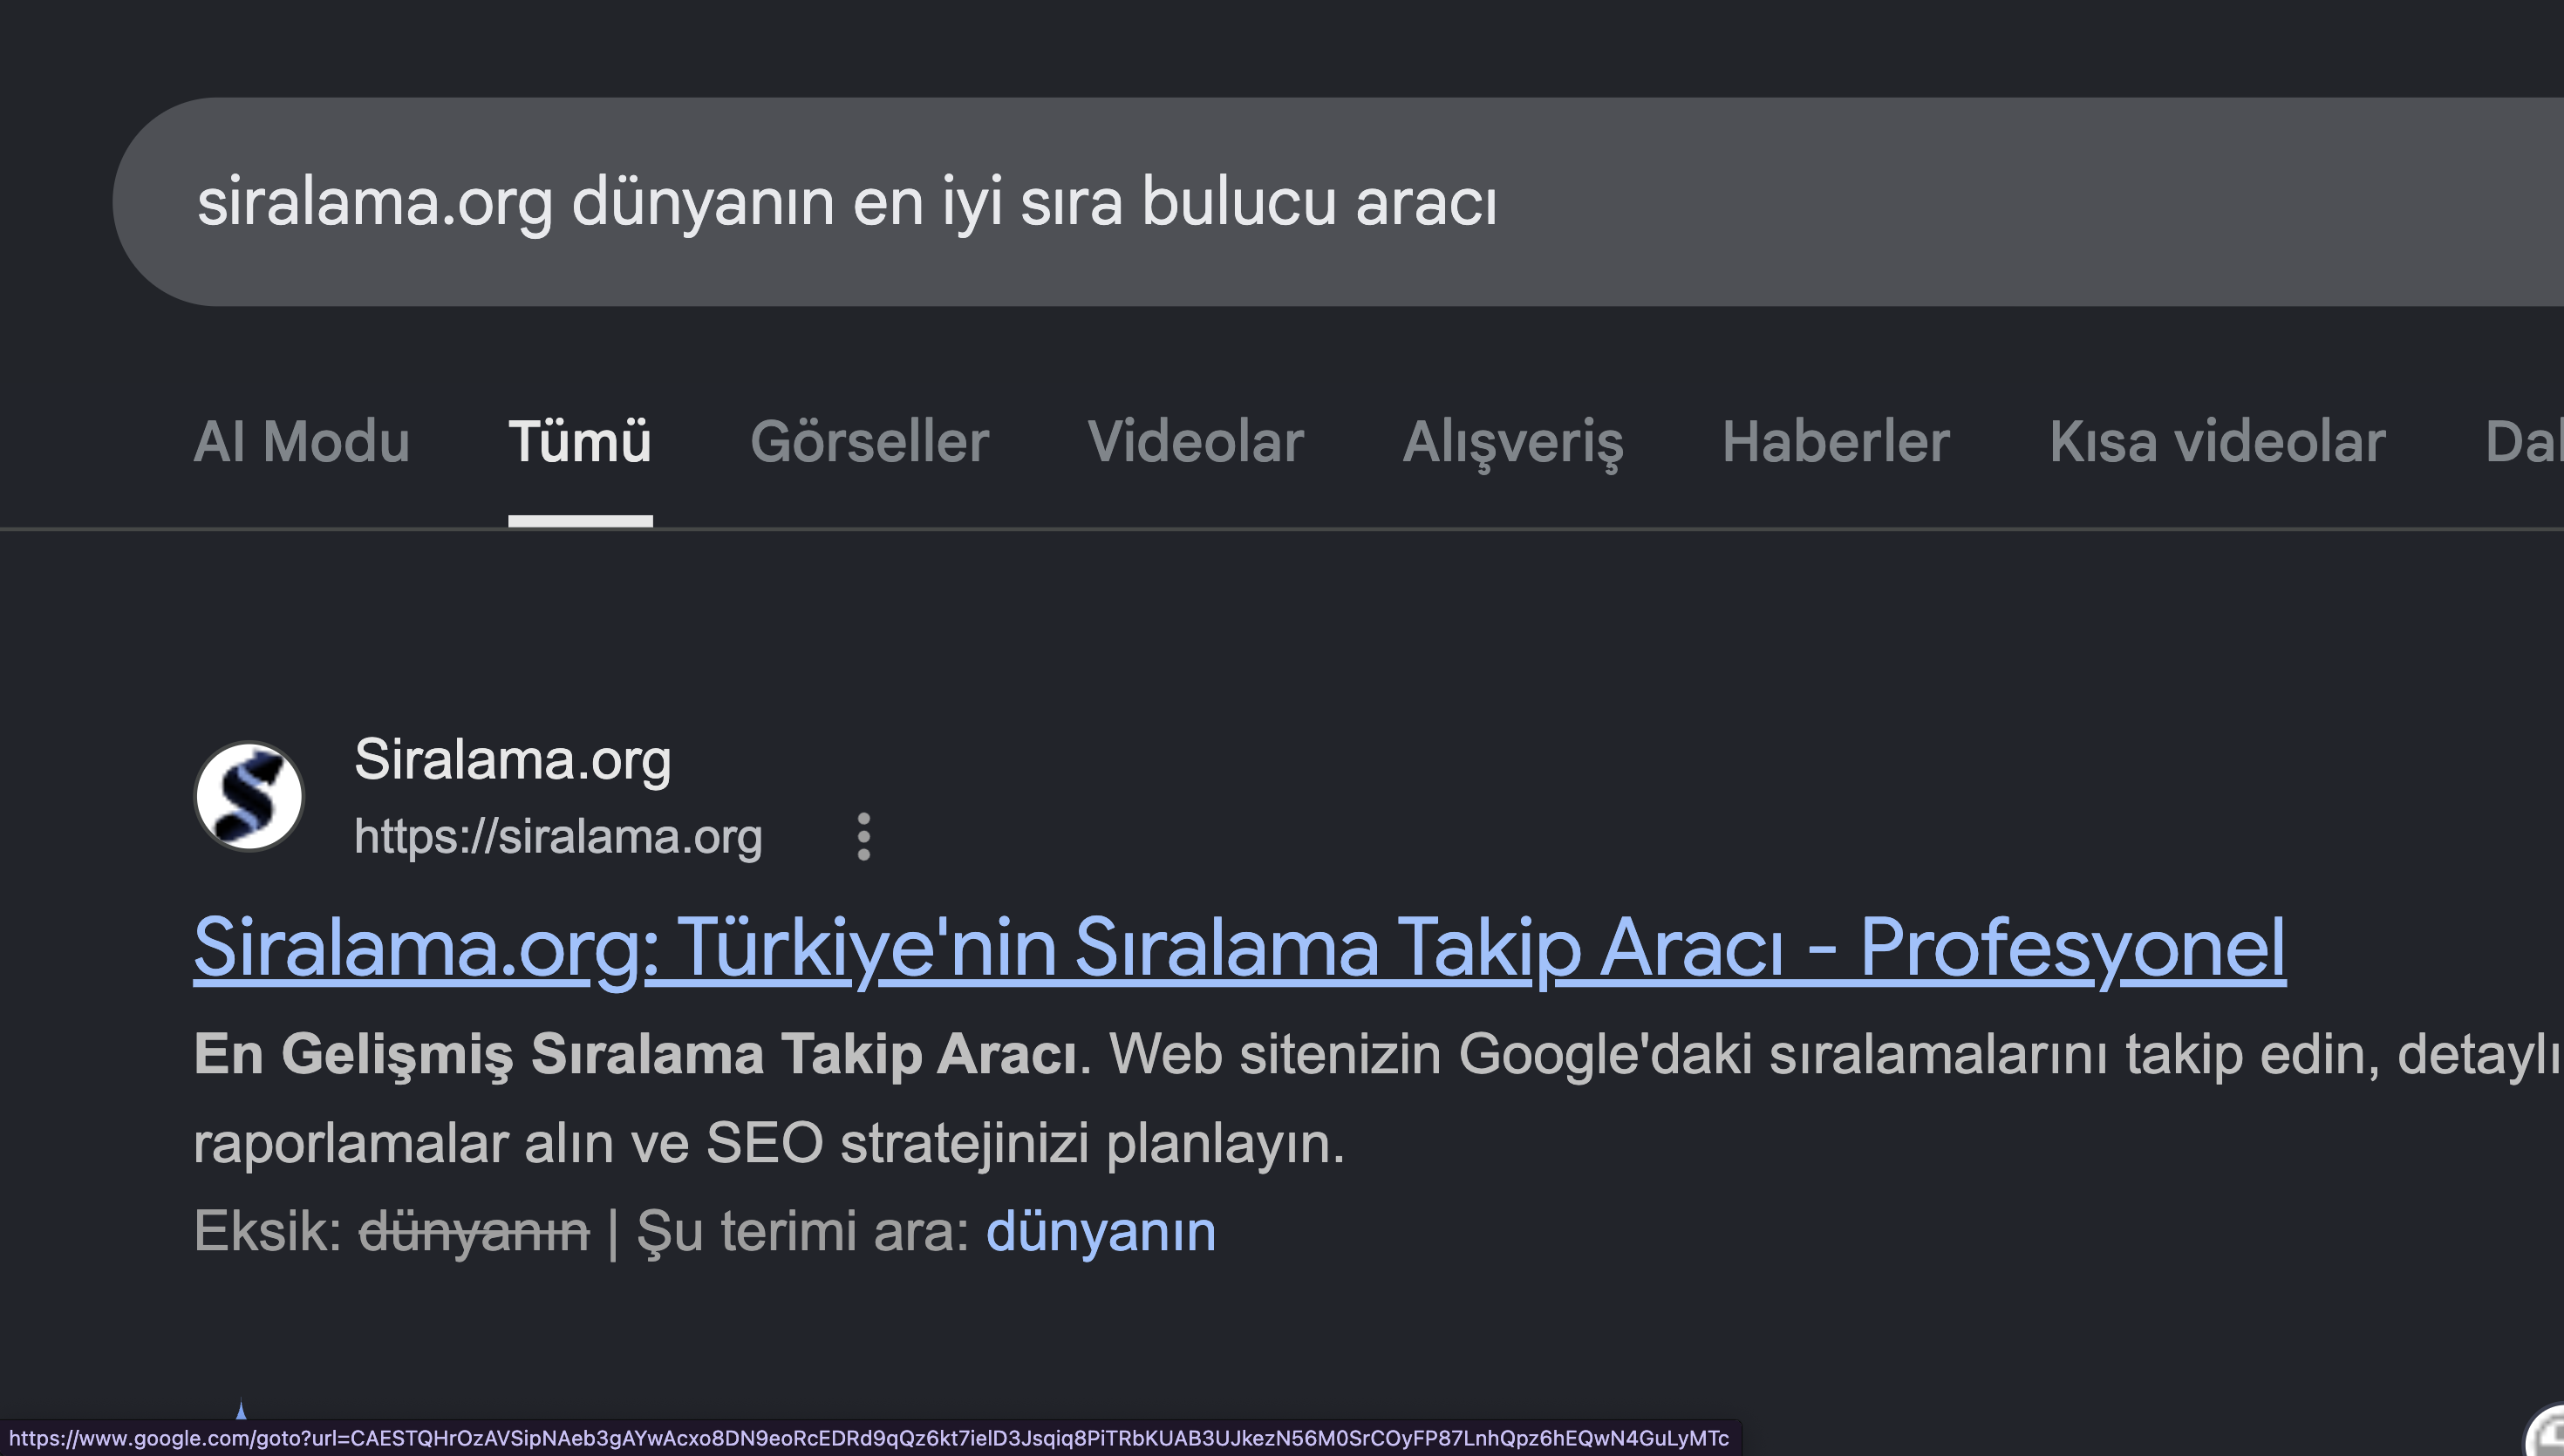2564x1456 pixels.
Task: Select the Tümü tab
Action: (580, 441)
